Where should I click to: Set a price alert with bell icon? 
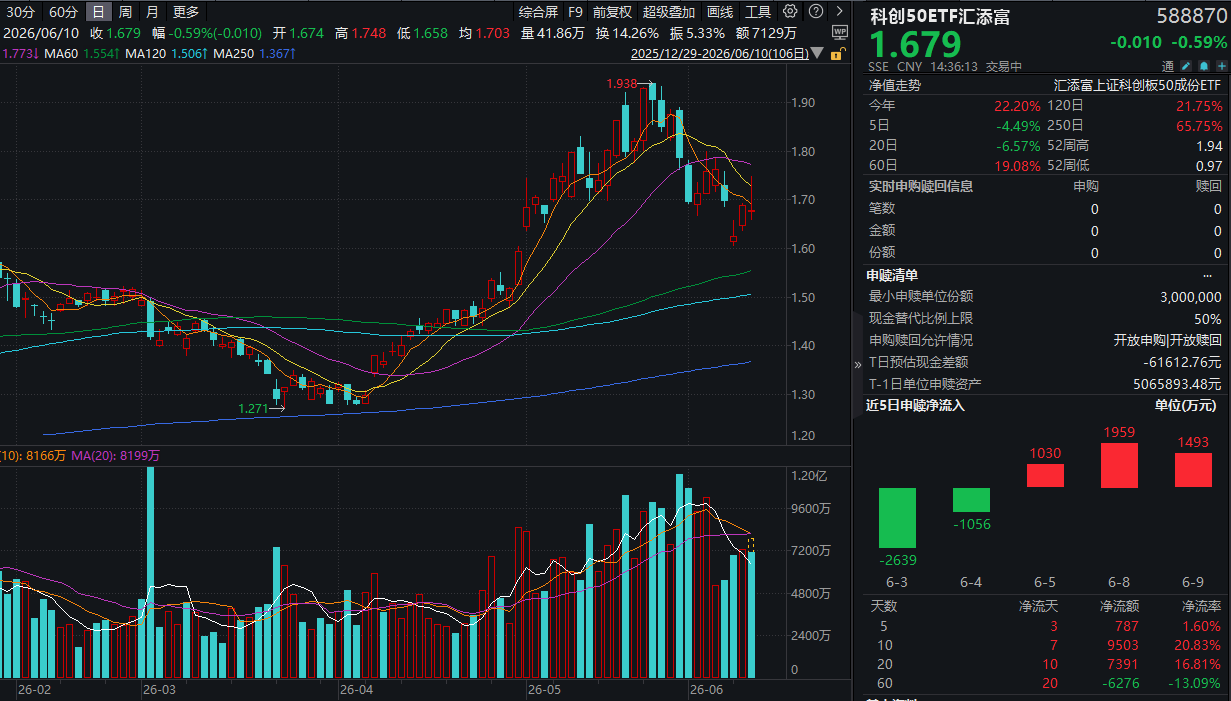1204,66
